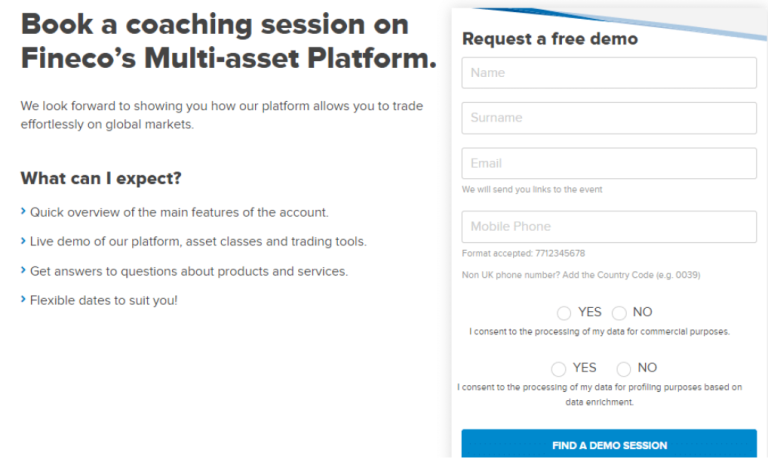
Task: Focus the Surname text field
Action: (608, 118)
